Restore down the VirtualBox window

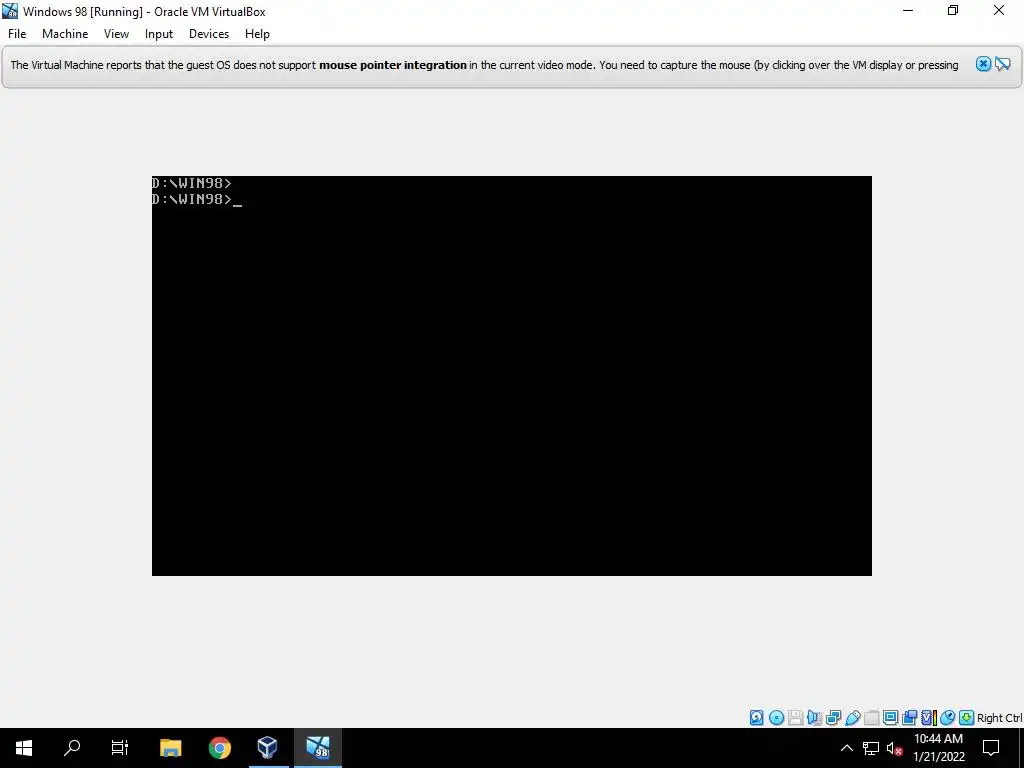click(x=953, y=10)
